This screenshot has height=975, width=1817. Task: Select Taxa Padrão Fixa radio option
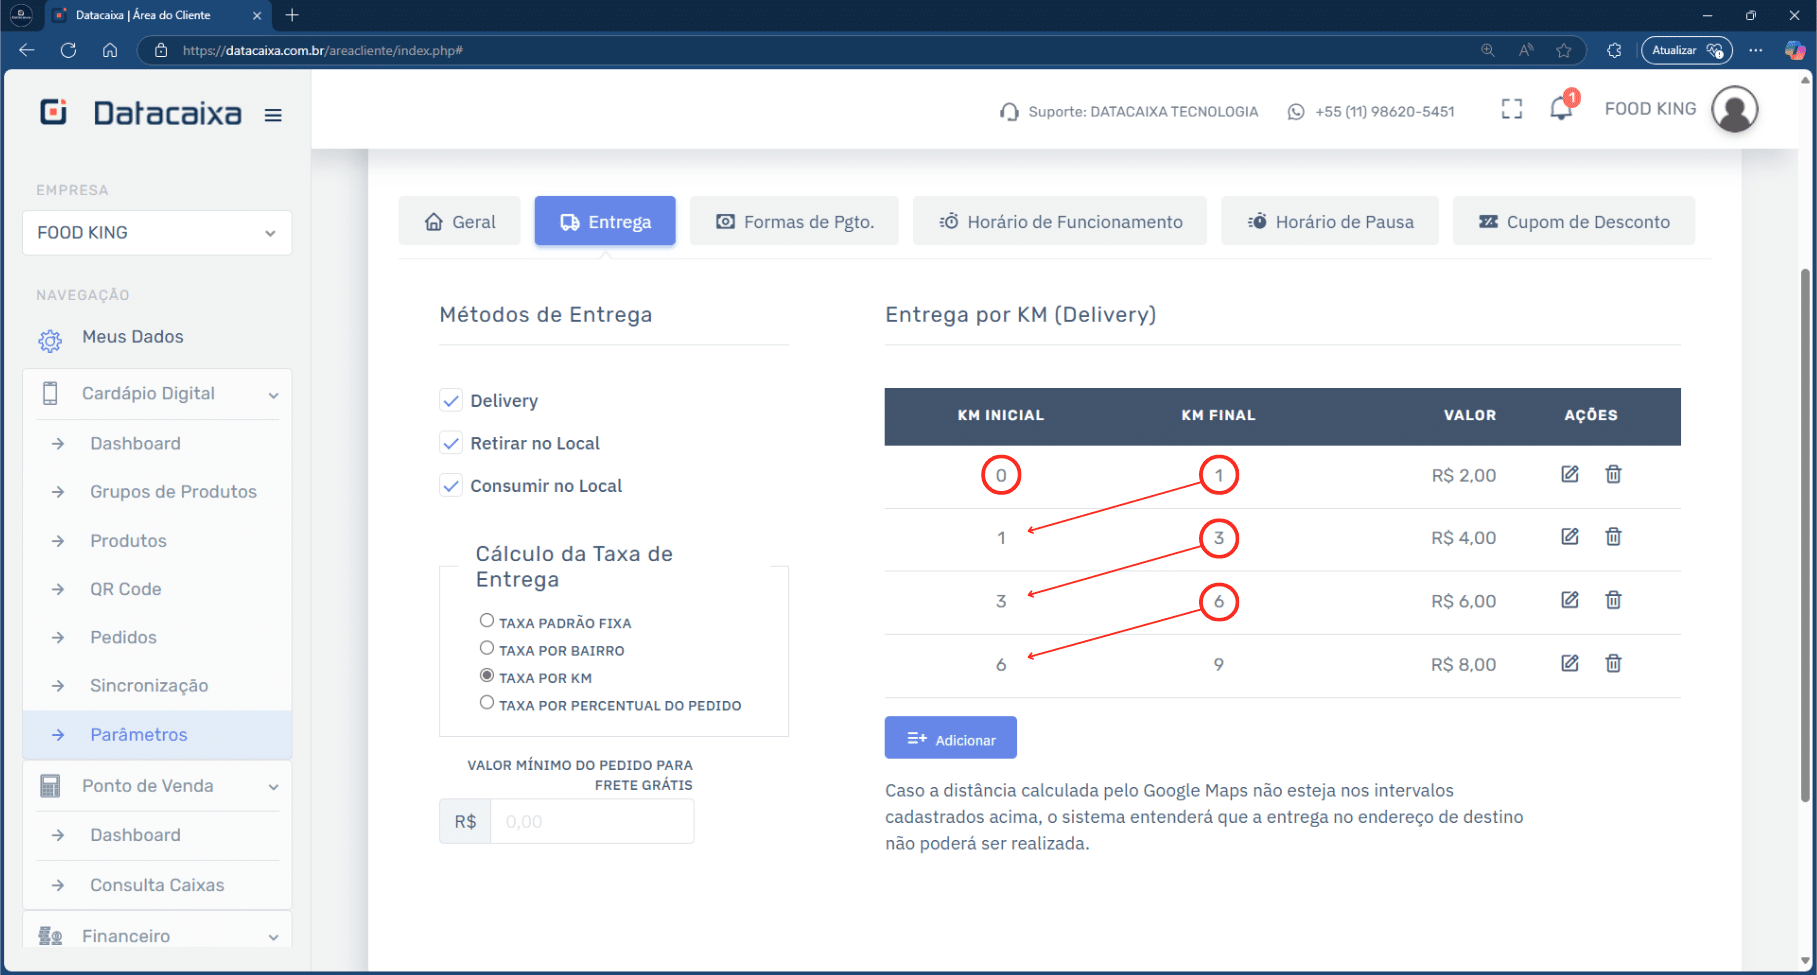[x=487, y=621]
